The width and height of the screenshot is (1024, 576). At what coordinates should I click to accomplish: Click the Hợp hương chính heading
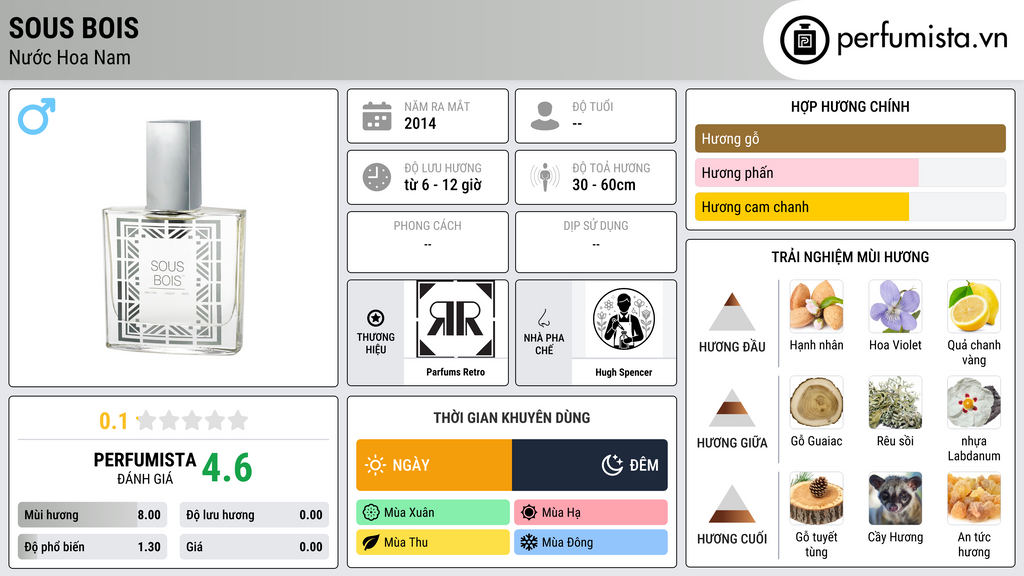[x=850, y=106]
